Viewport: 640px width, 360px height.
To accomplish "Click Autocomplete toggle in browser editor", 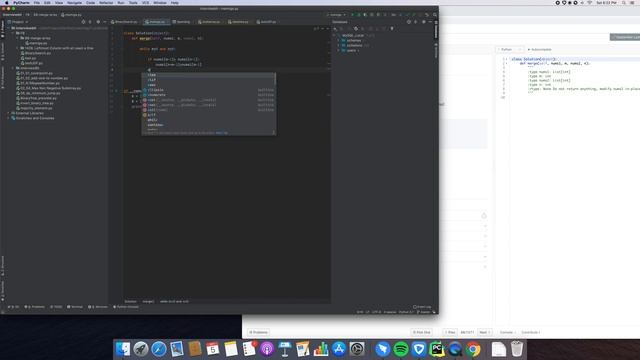I will (540, 49).
